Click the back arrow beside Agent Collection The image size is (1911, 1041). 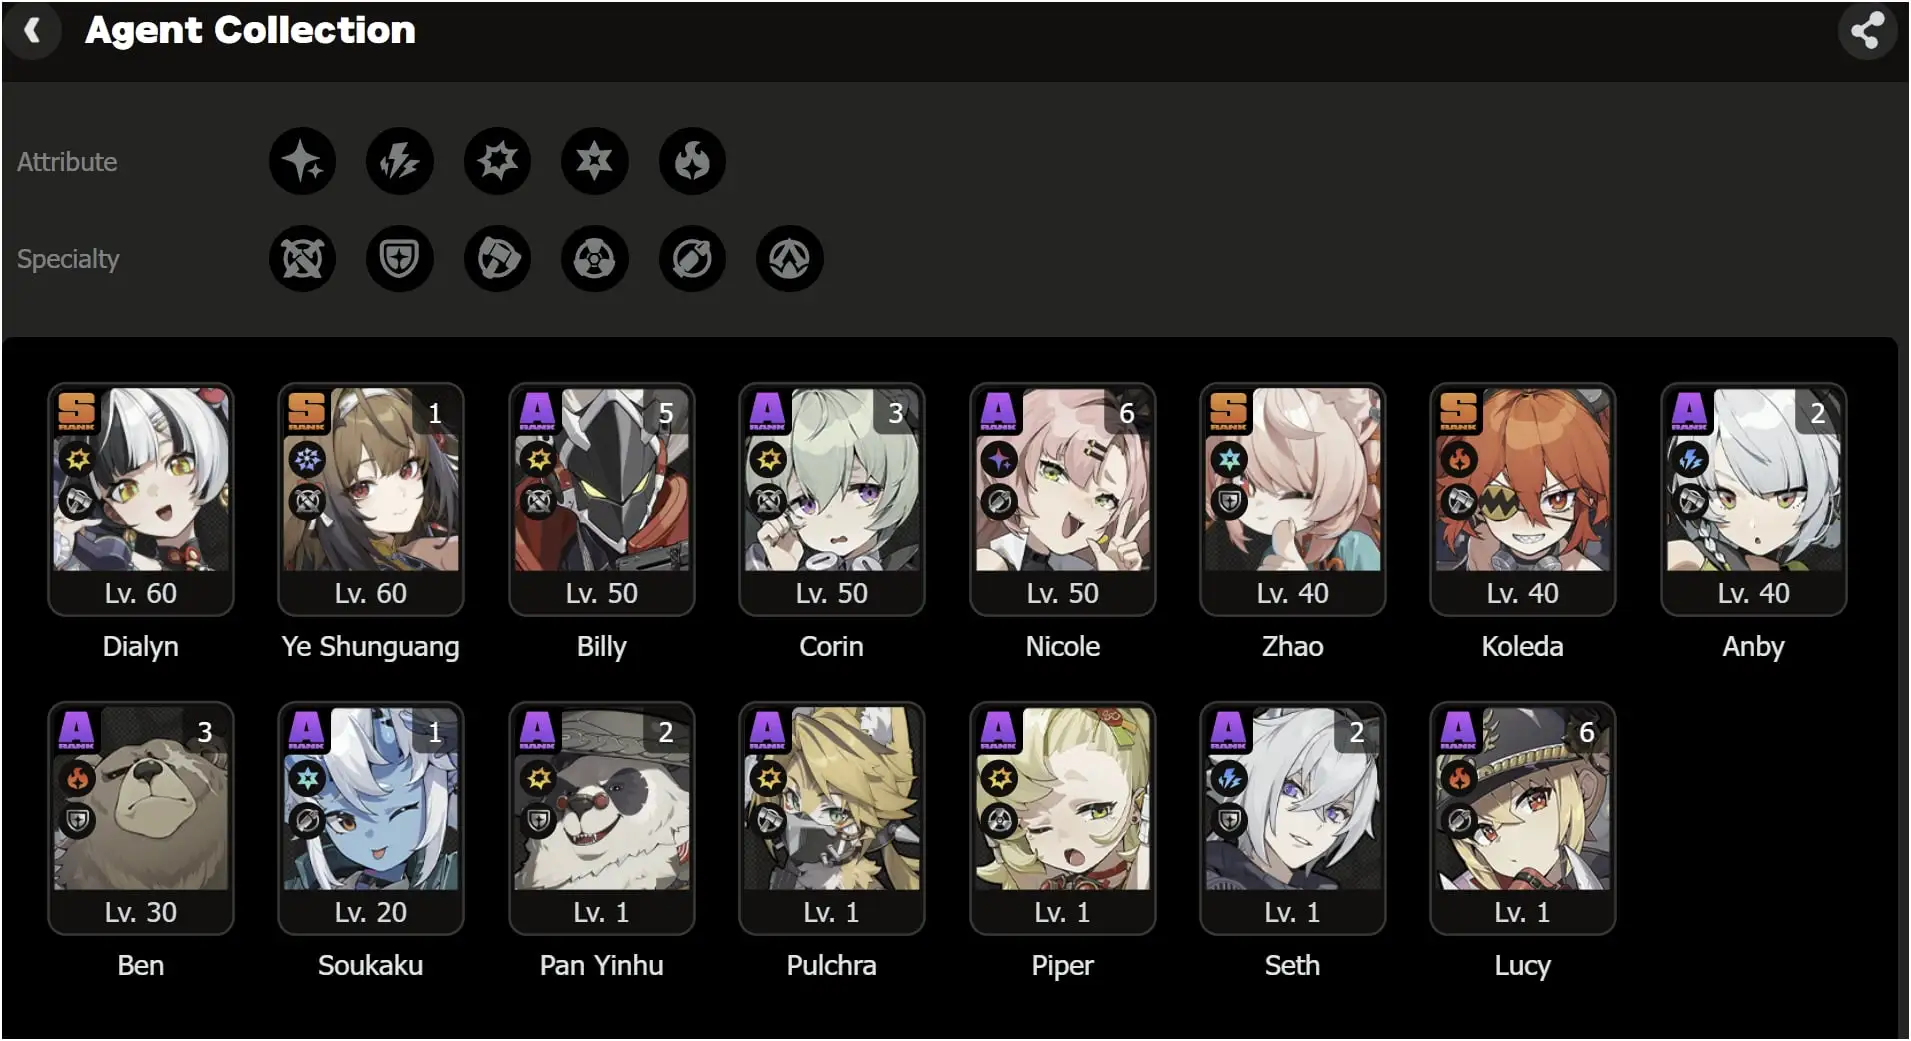pyautogui.click(x=32, y=31)
